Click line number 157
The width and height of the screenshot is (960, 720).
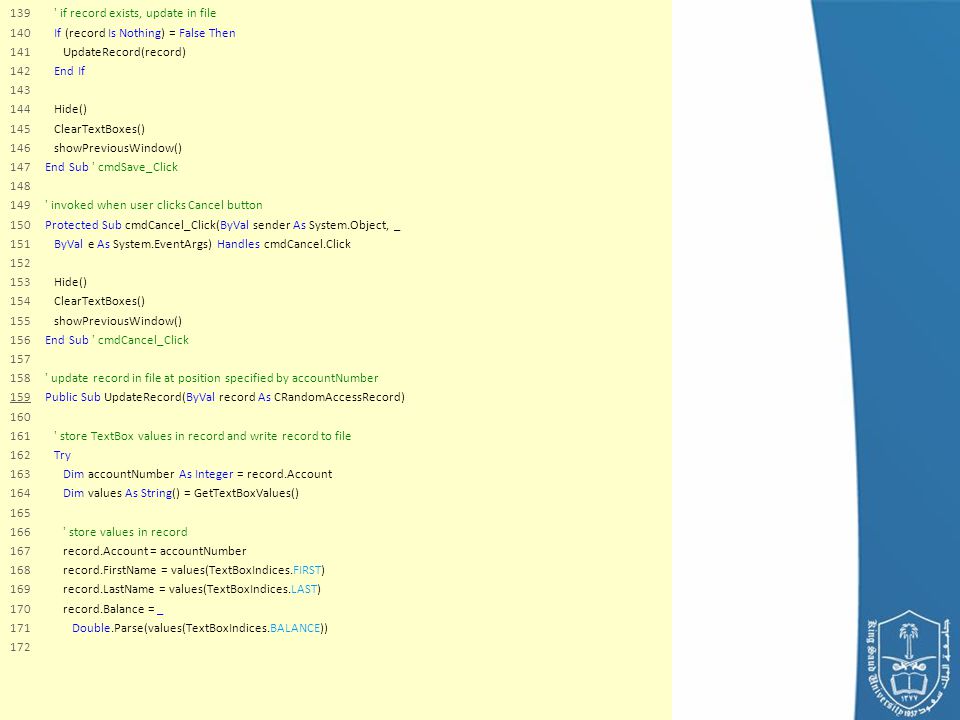(x=20, y=359)
